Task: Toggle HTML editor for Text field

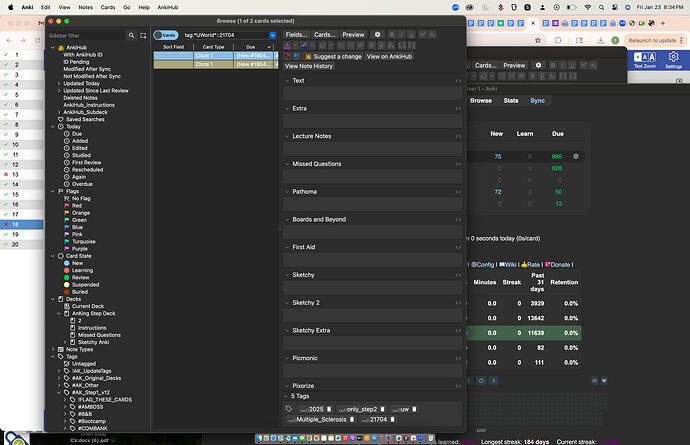Action: click(x=459, y=81)
